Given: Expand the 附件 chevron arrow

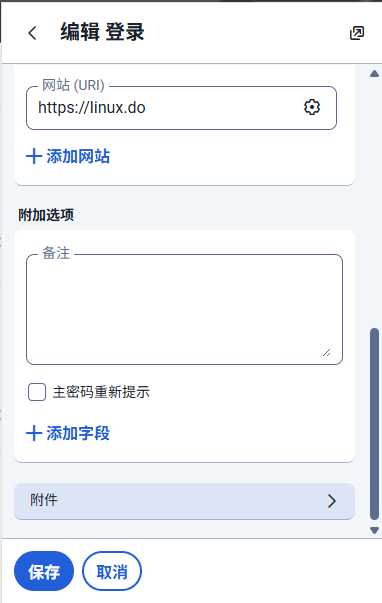Looking at the screenshot, I should [x=332, y=501].
